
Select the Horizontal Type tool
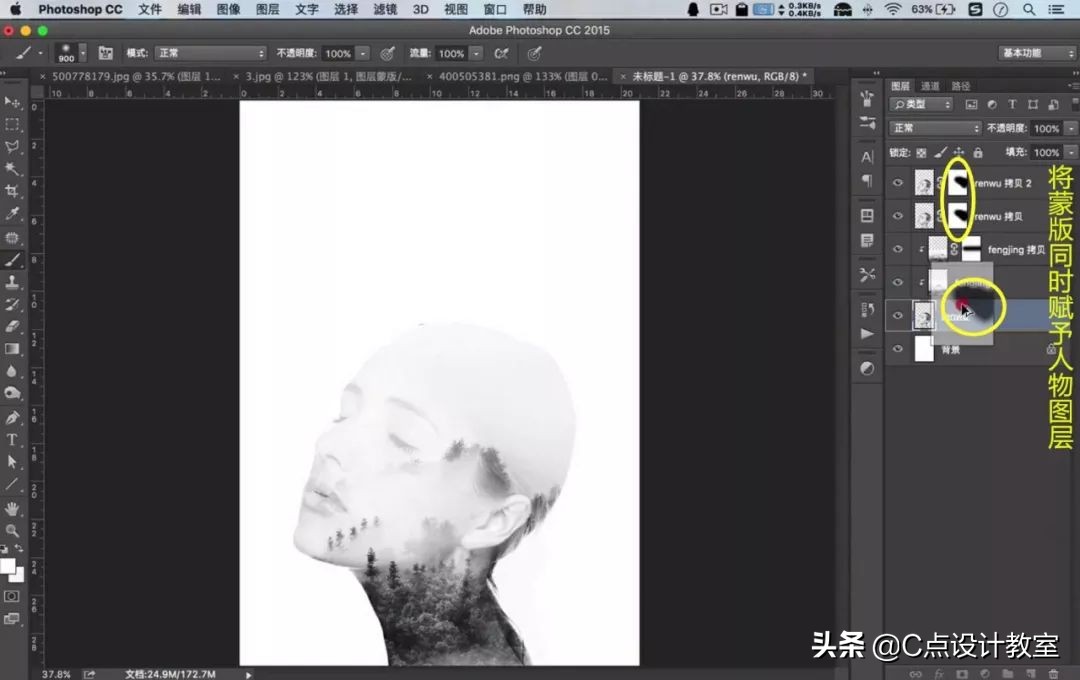tap(12, 440)
